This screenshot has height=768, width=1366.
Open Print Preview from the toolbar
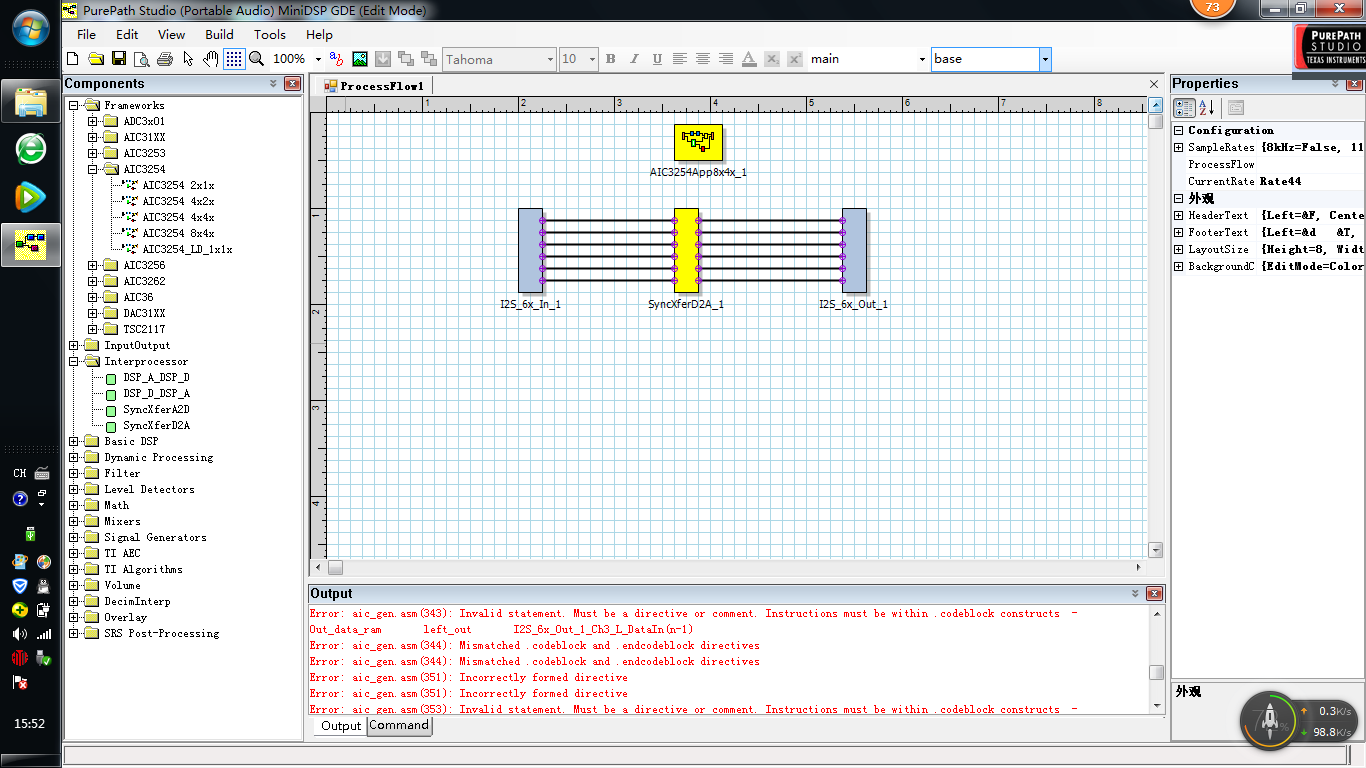click(x=142, y=59)
